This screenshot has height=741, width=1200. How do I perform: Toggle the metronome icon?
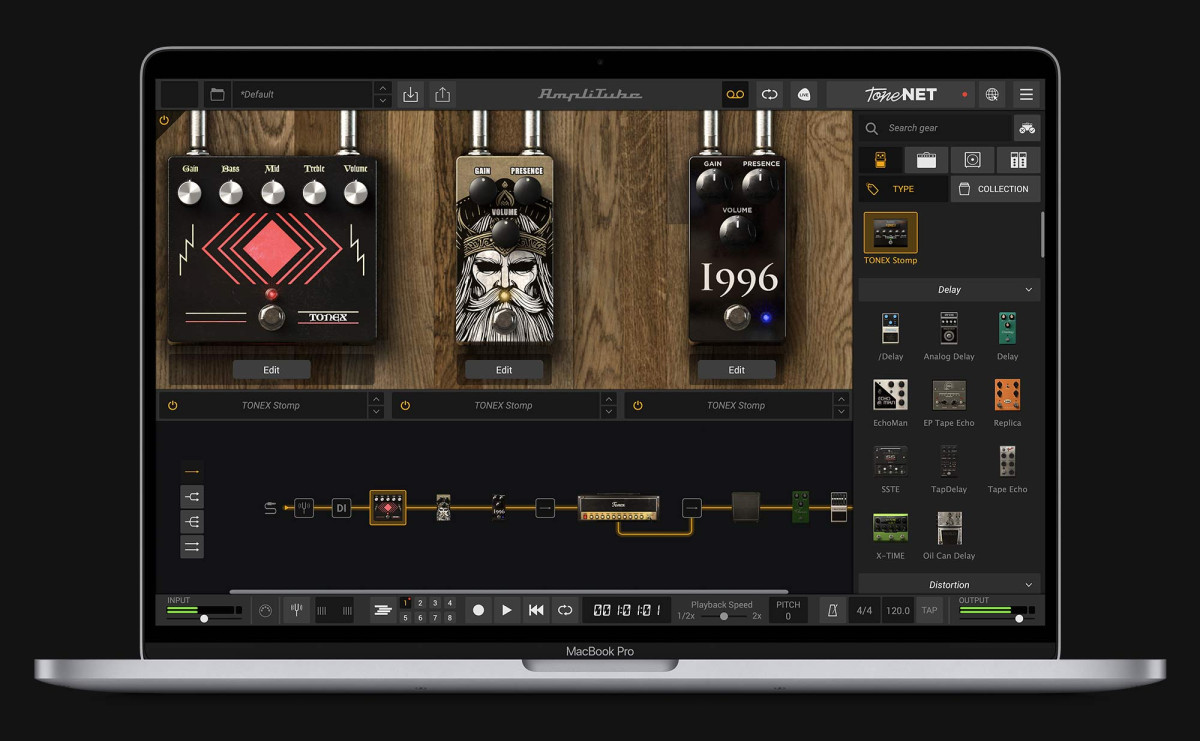pyautogui.click(x=832, y=610)
